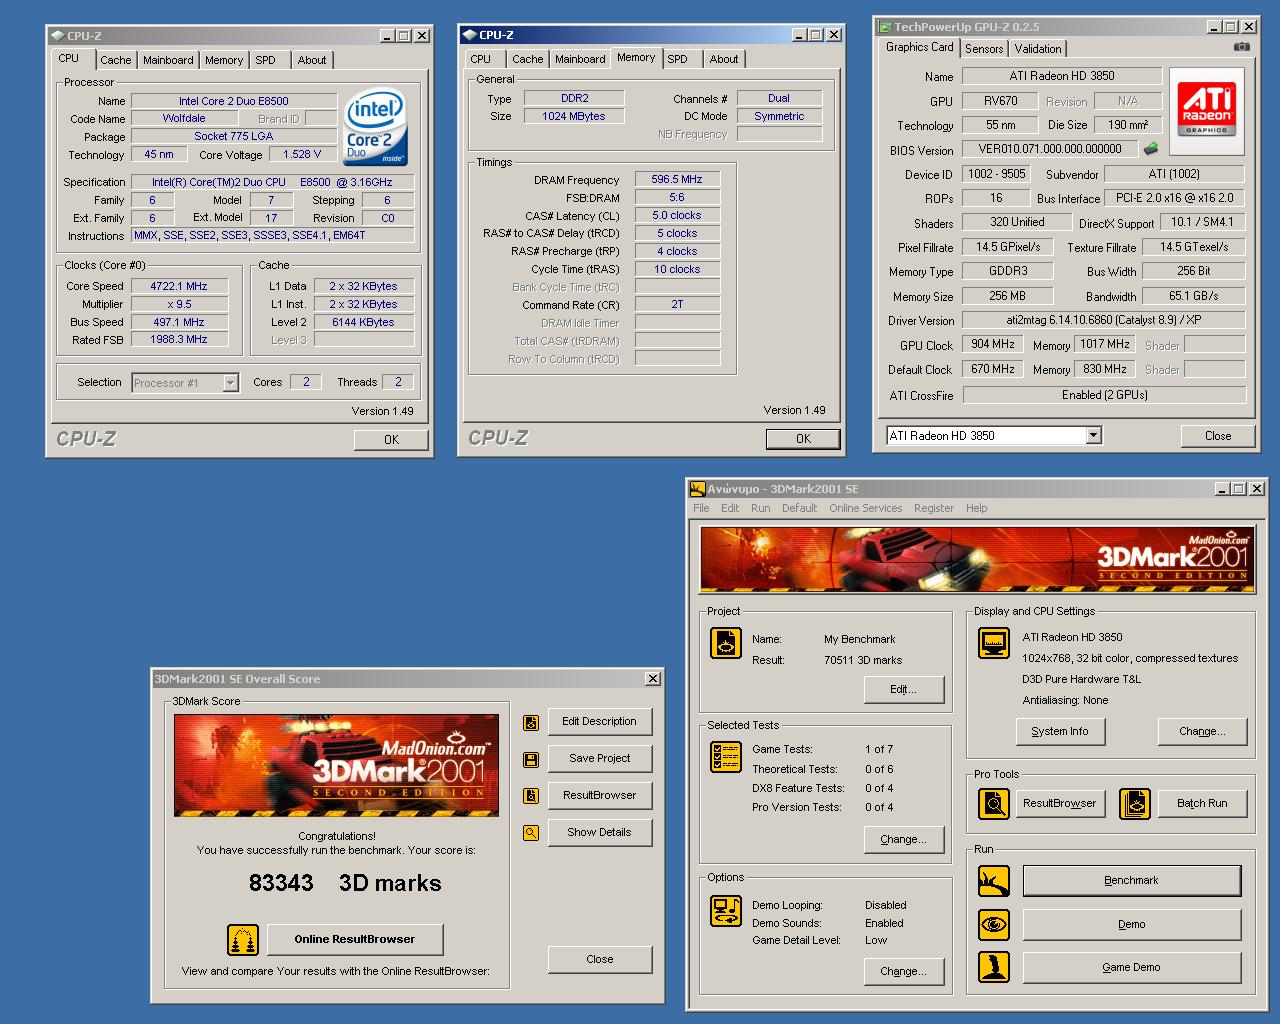Click Game Demo button

(x=1132, y=967)
